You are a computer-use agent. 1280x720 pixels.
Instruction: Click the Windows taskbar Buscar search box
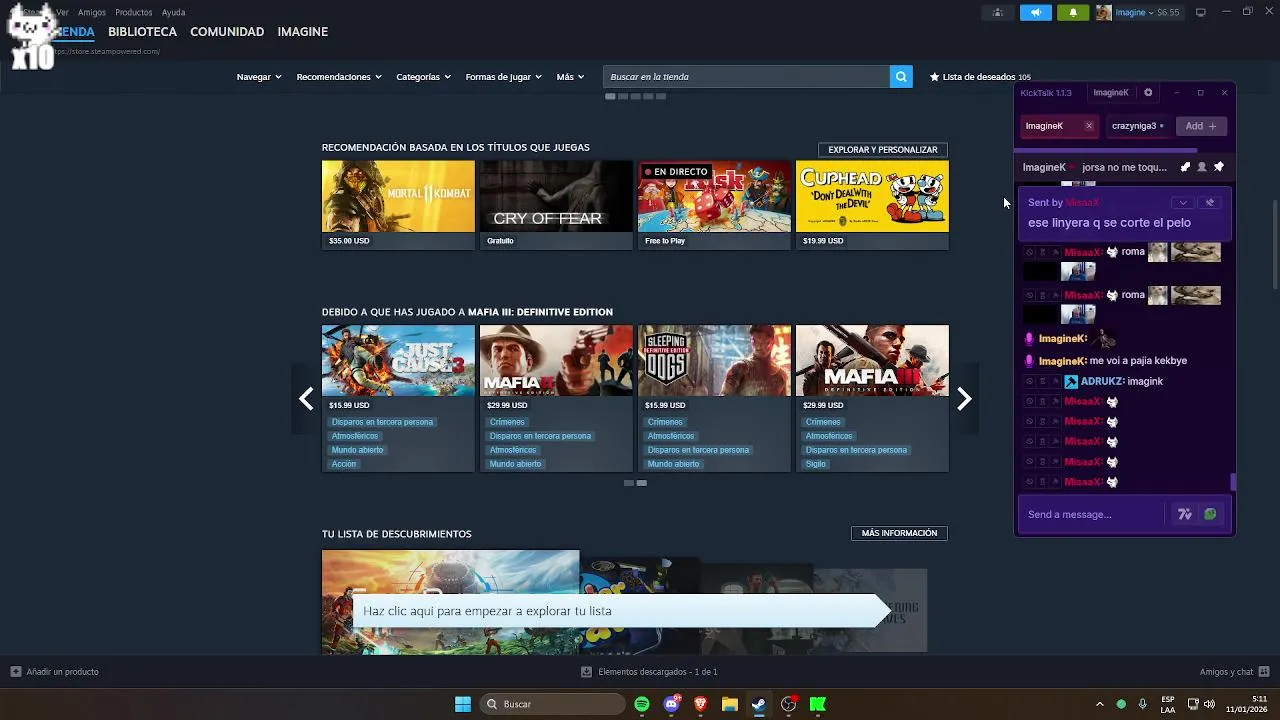pyautogui.click(x=552, y=704)
